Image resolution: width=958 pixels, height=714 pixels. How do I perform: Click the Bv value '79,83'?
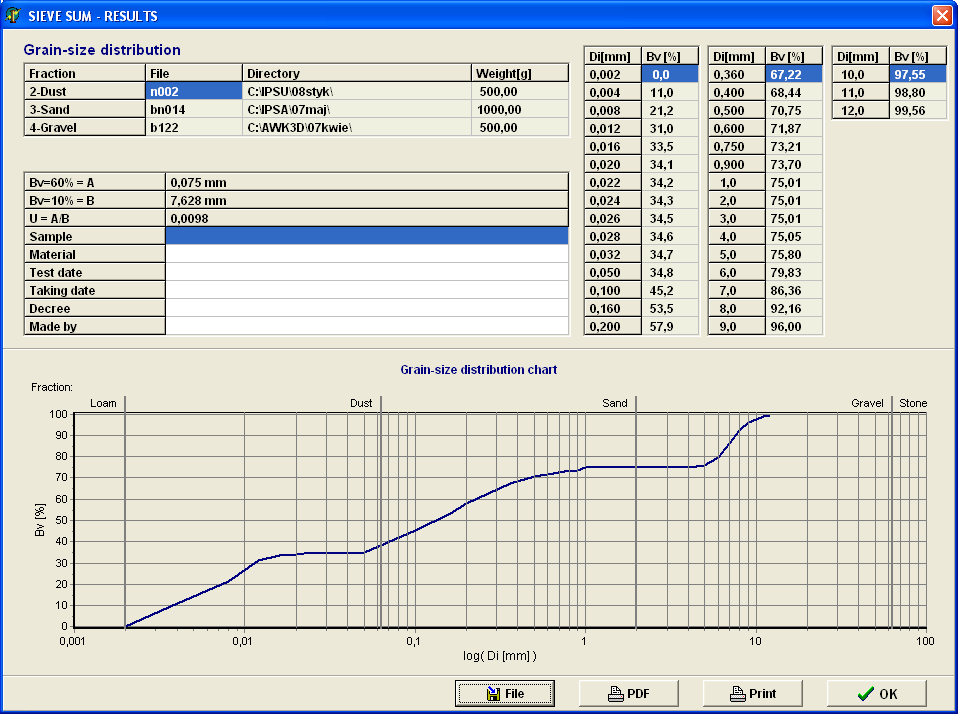794,272
